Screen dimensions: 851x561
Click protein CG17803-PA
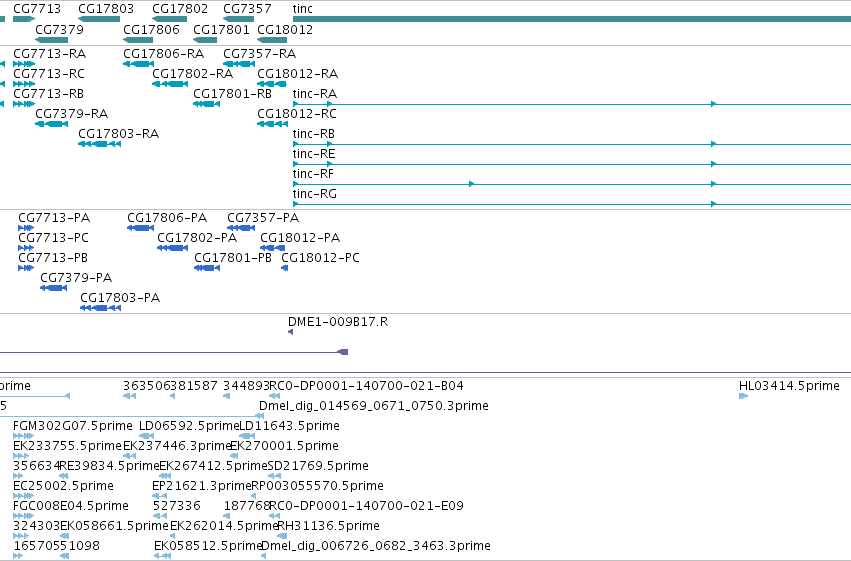point(120,298)
